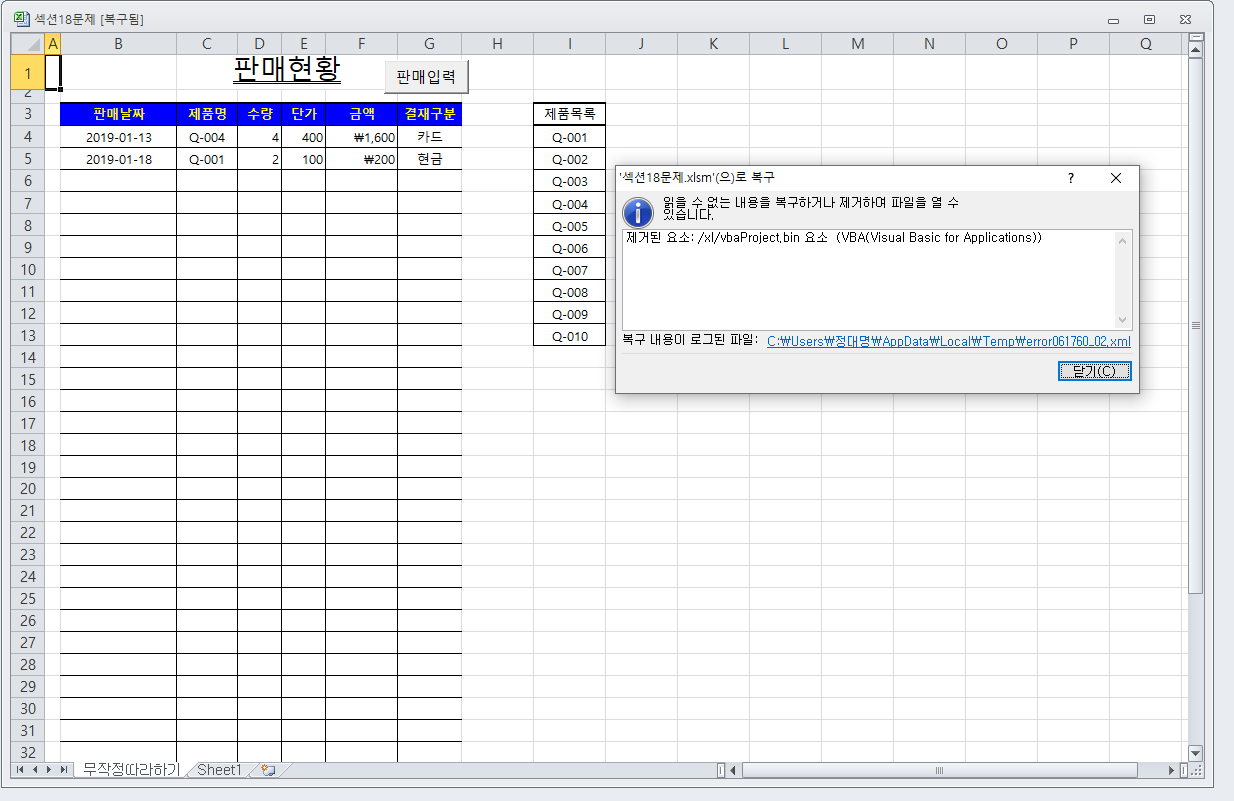Viewport: 1234px width, 801px height.
Task: Click down arrow in removed items list
Action: (x=1123, y=320)
